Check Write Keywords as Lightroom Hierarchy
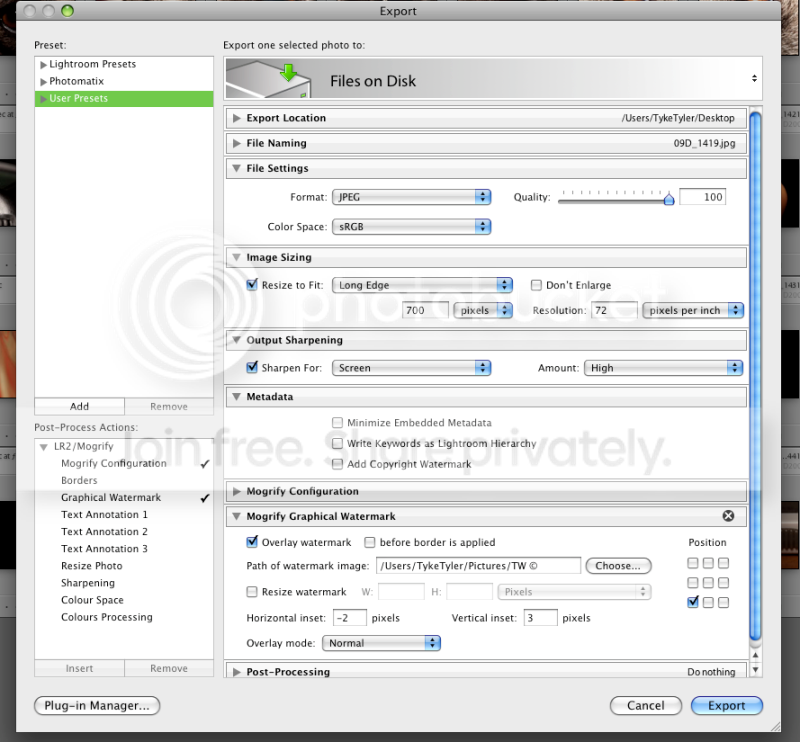The height and width of the screenshot is (742, 800). point(338,443)
